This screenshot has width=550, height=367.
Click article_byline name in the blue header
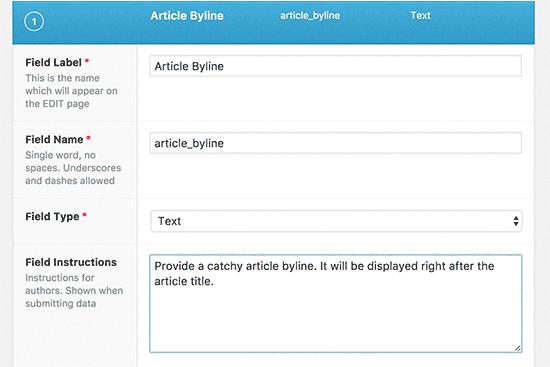pos(310,15)
